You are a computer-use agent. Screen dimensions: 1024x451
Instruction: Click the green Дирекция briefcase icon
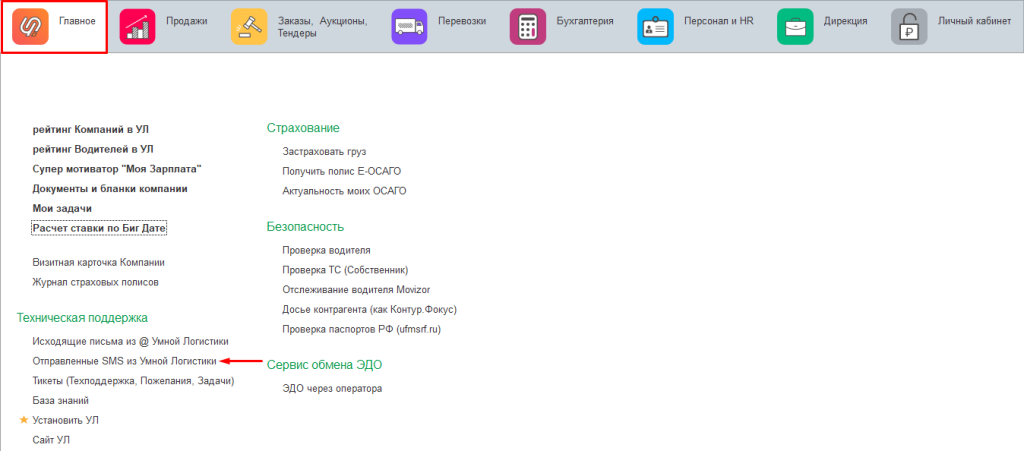[795, 27]
